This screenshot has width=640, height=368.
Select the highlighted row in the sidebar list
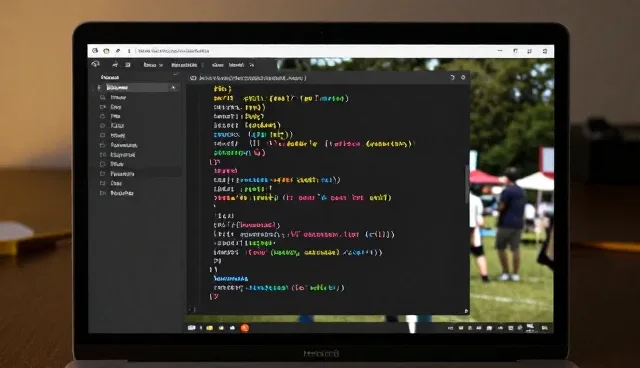(137, 87)
